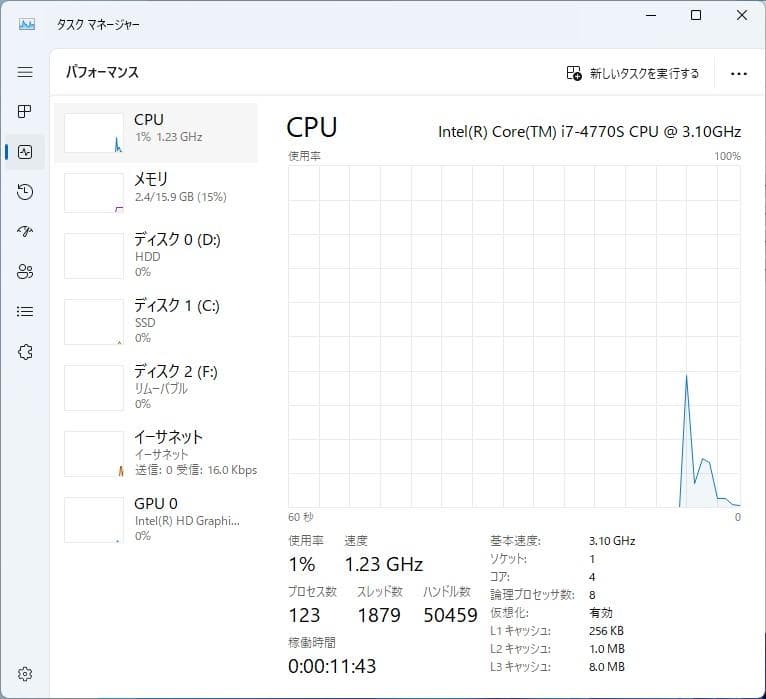Select ディスク 2 (F:) performance item
The image size is (766, 699).
[x=156, y=387]
